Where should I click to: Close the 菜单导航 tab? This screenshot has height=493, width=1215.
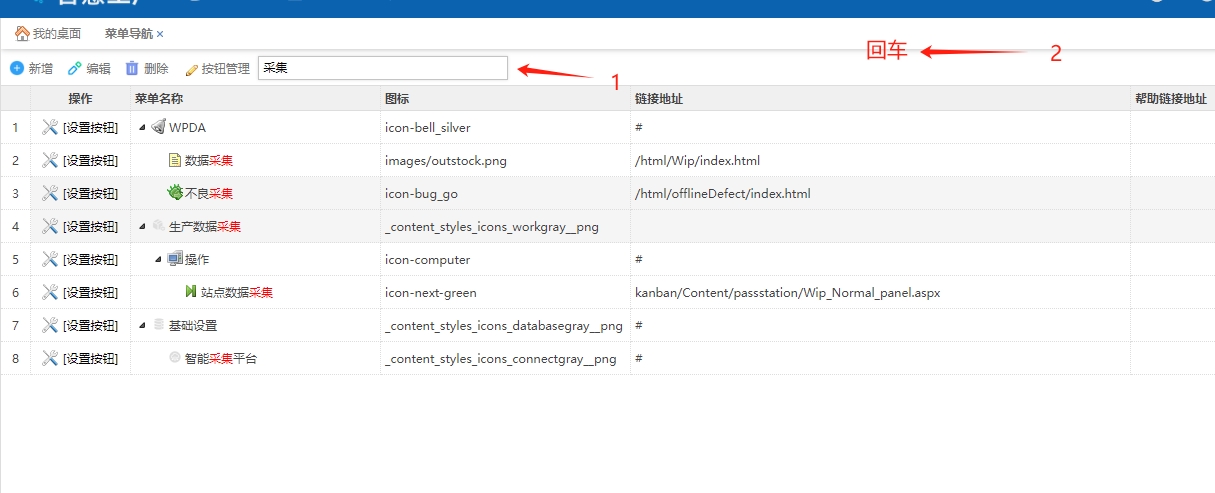click(160, 34)
